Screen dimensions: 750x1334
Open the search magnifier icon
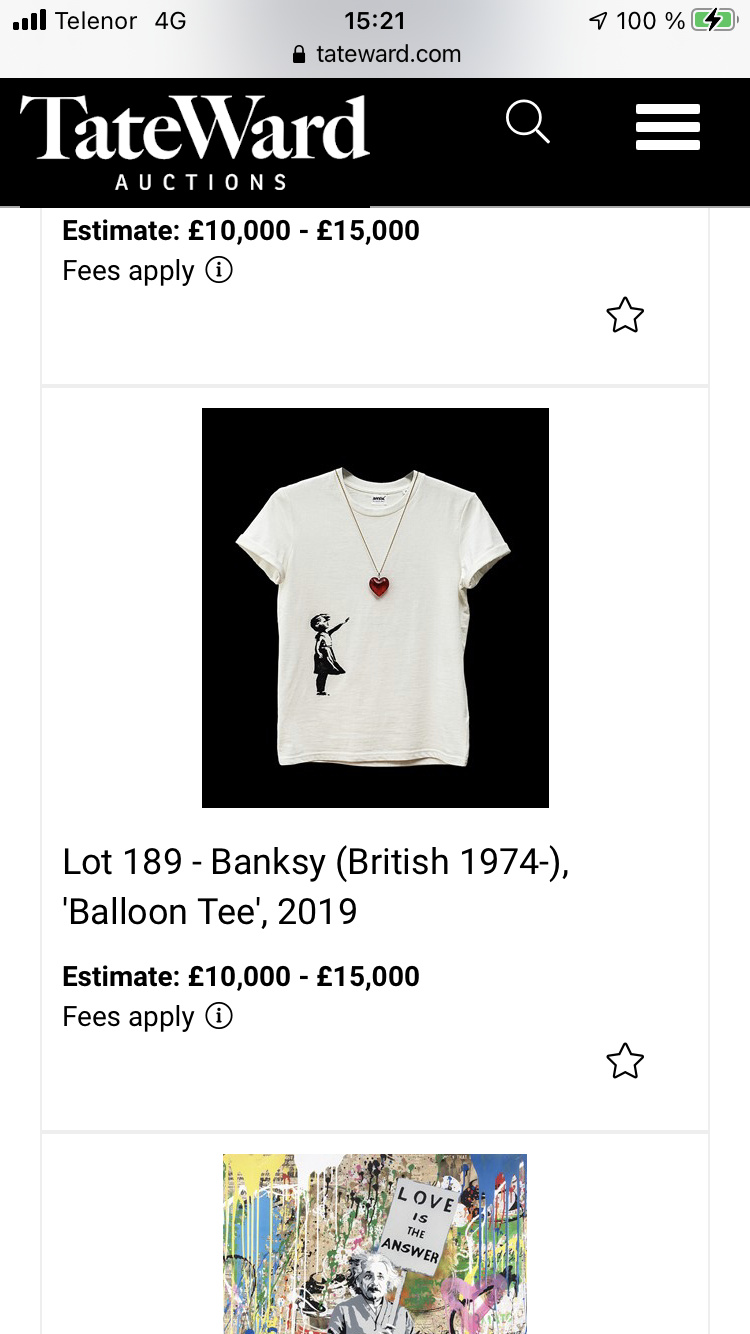pyautogui.click(x=528, y=124)
